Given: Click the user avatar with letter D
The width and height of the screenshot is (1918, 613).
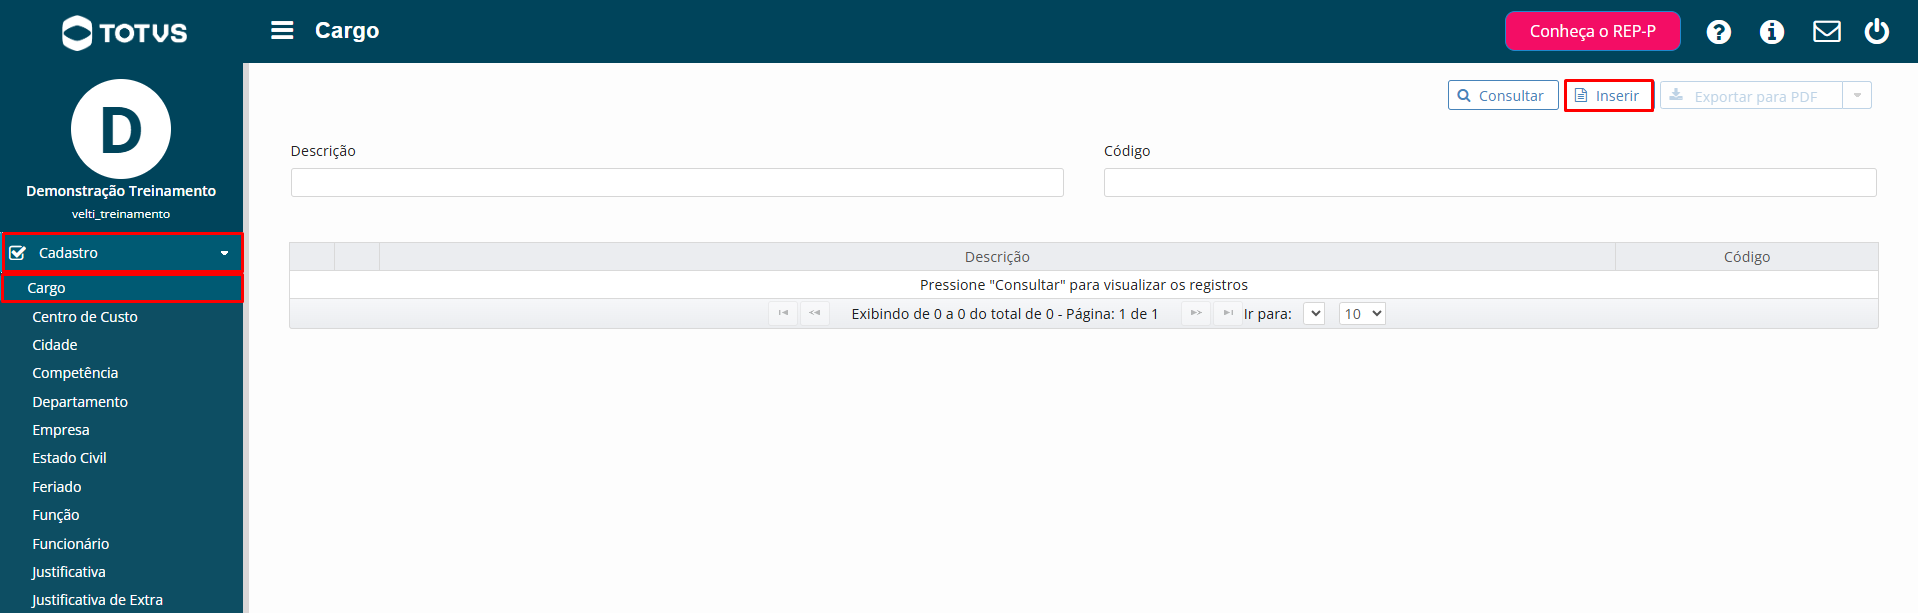Looking at the screenshot, I should (x=121, y=129).
